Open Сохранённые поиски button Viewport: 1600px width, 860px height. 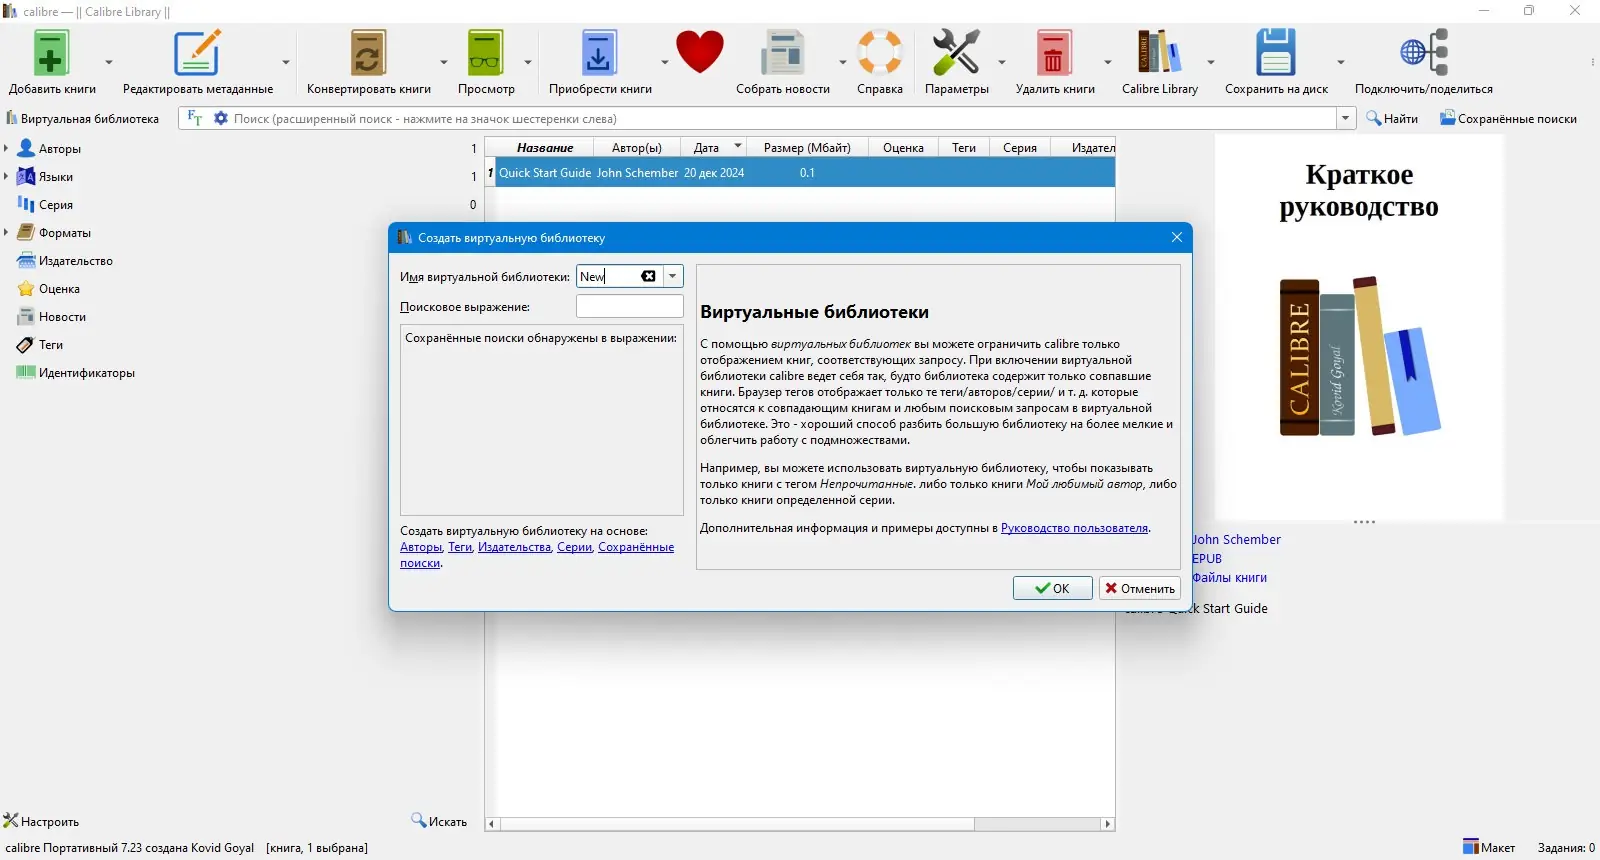point(1508,118)
